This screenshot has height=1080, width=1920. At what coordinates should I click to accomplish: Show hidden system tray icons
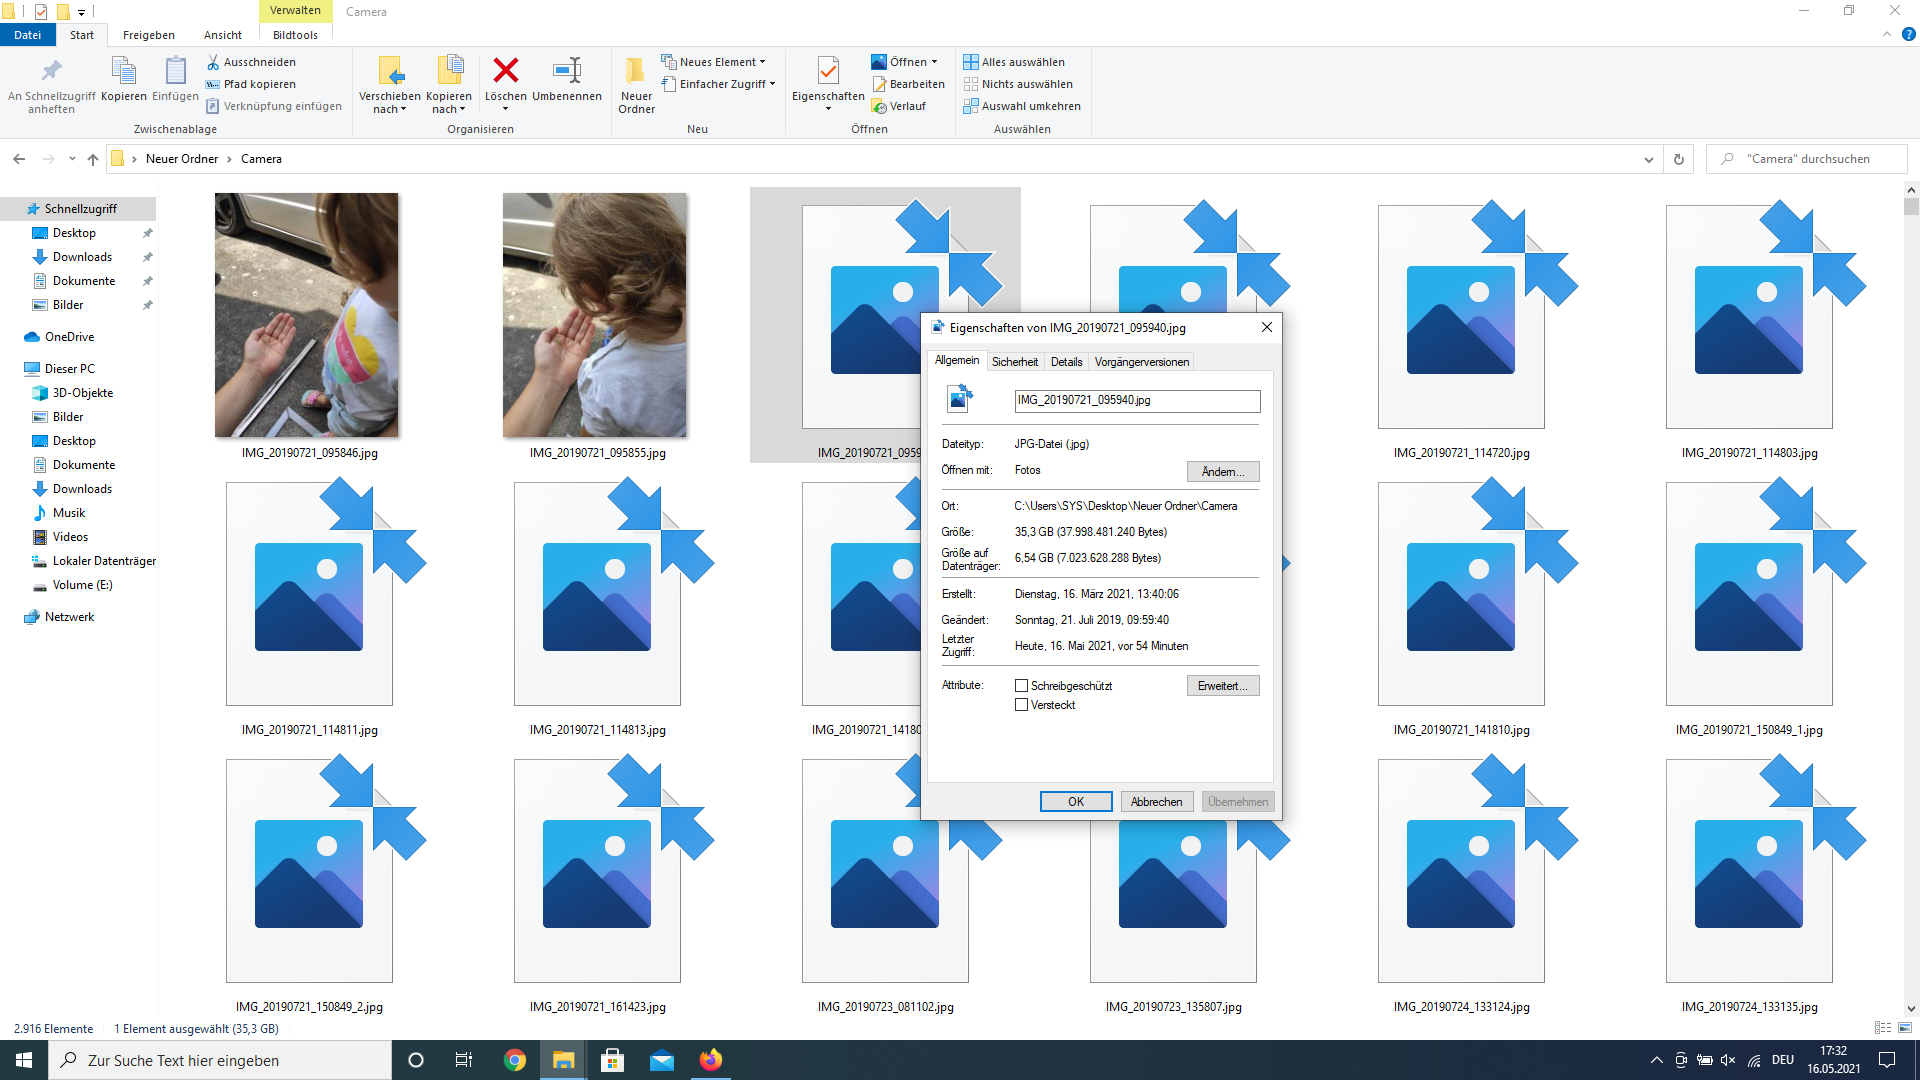1657,1060
